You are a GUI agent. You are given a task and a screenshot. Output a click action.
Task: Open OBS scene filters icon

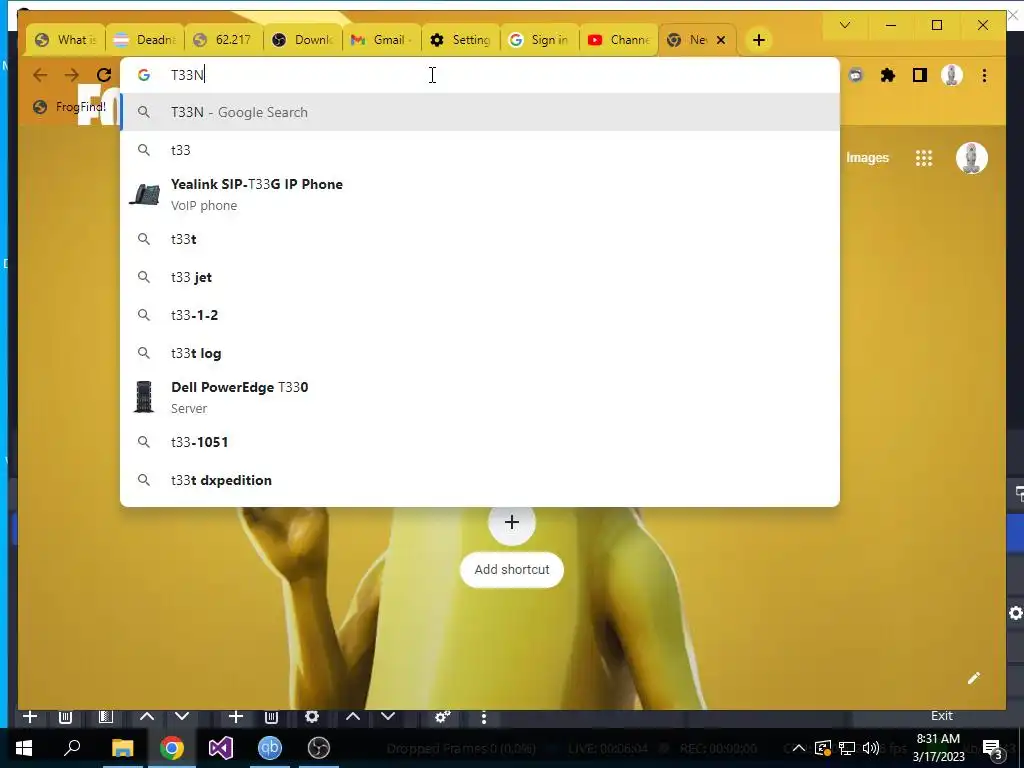click(x=105, y=717)
